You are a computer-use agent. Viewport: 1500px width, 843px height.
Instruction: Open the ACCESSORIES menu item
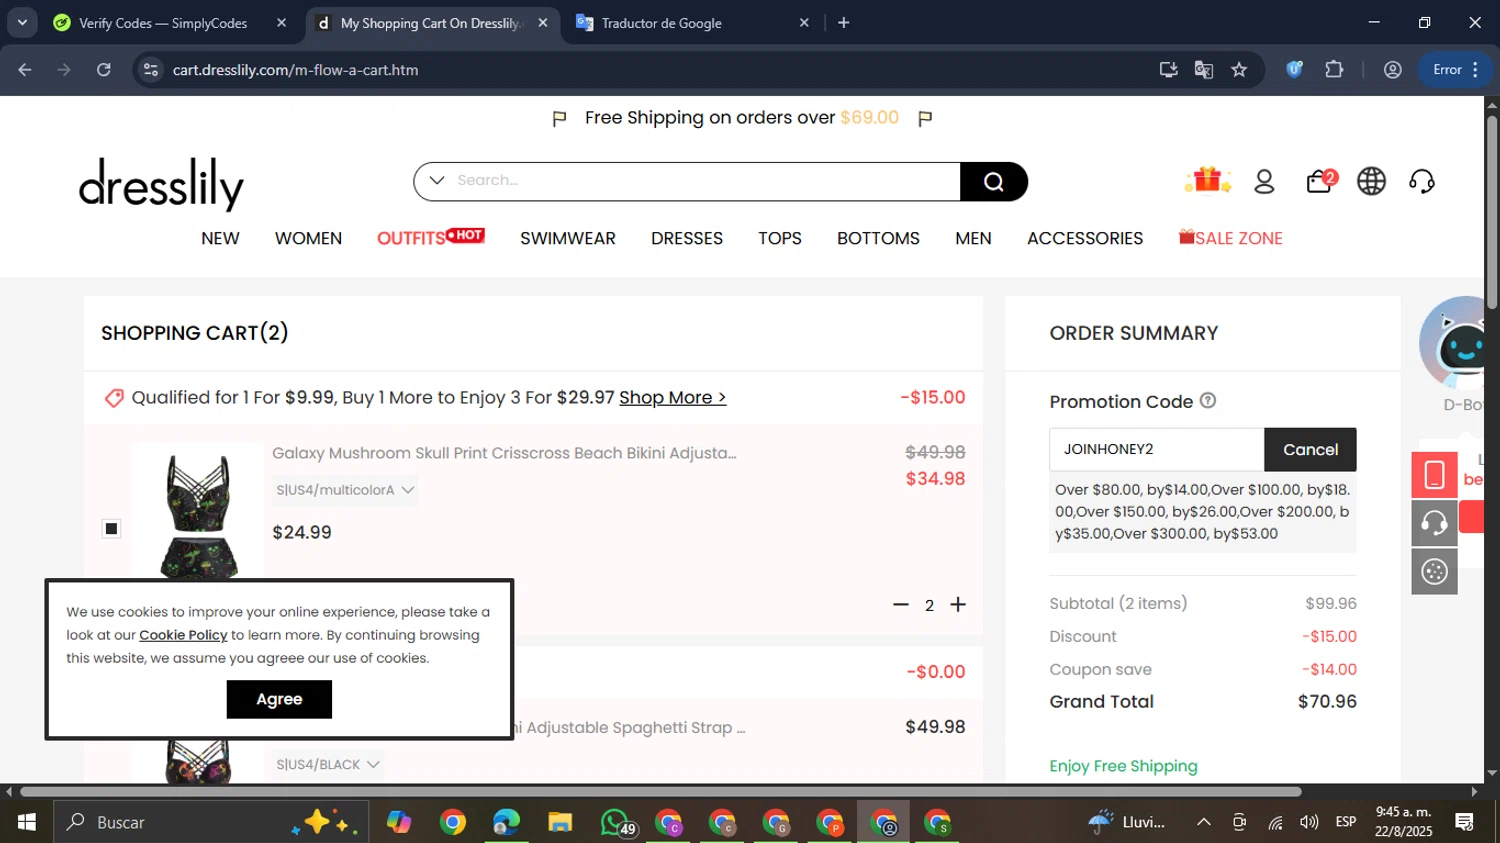[x=1085, y=238]
